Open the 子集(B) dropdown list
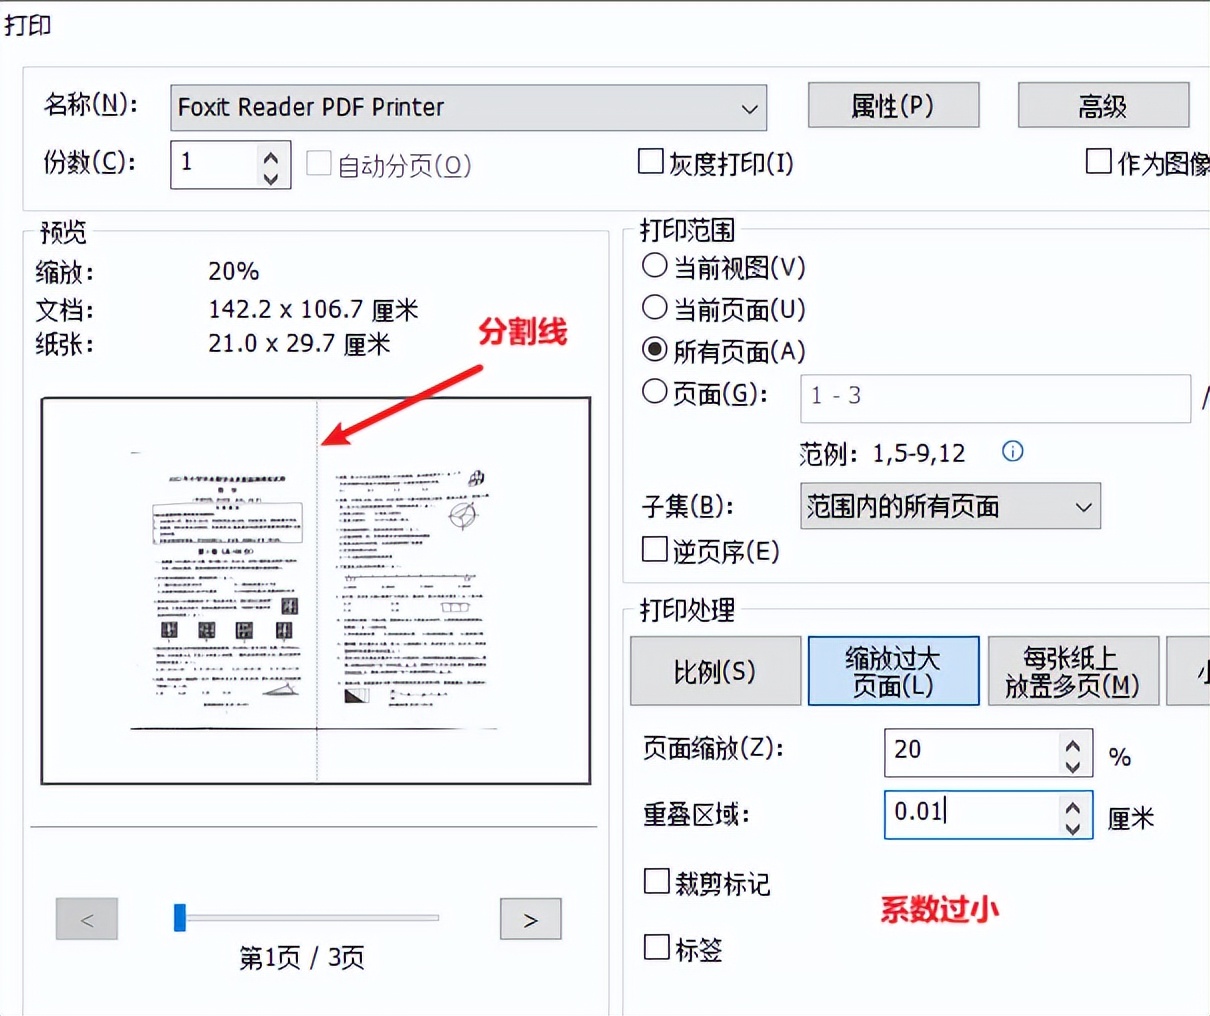1210x1016 pixels. tap(1083, 507)
